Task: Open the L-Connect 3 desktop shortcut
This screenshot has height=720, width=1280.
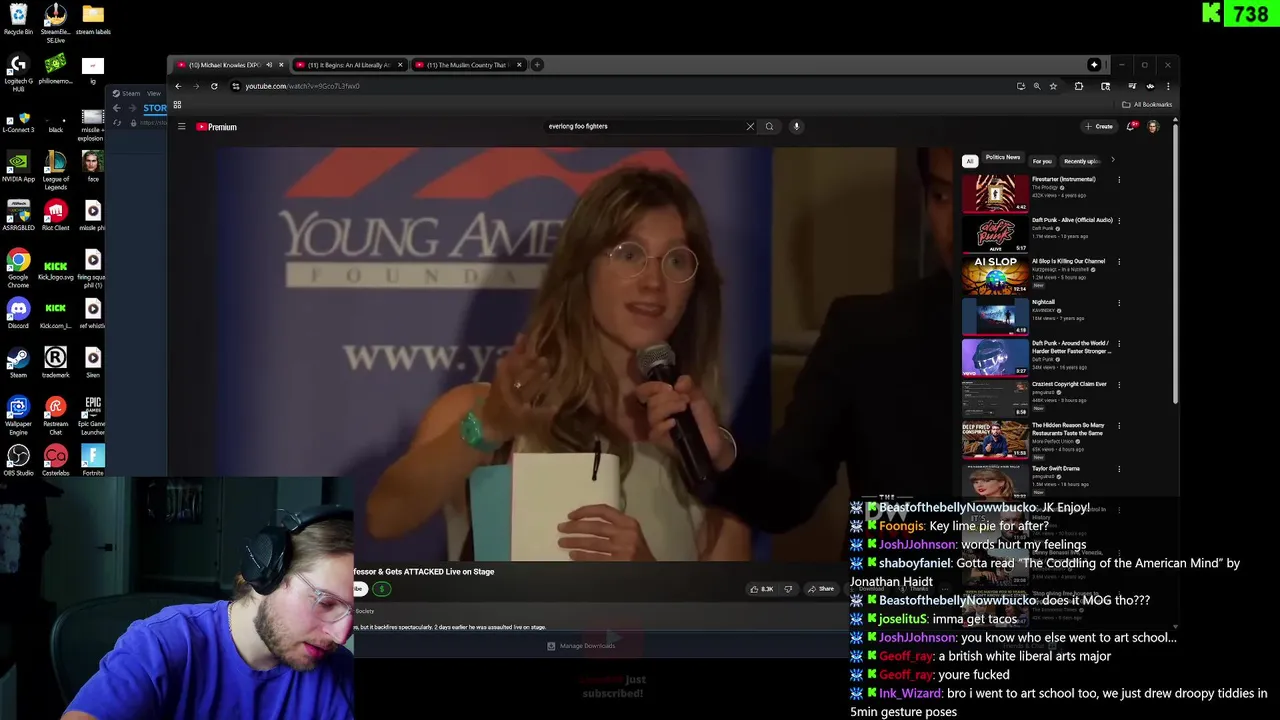Action: 18,118
